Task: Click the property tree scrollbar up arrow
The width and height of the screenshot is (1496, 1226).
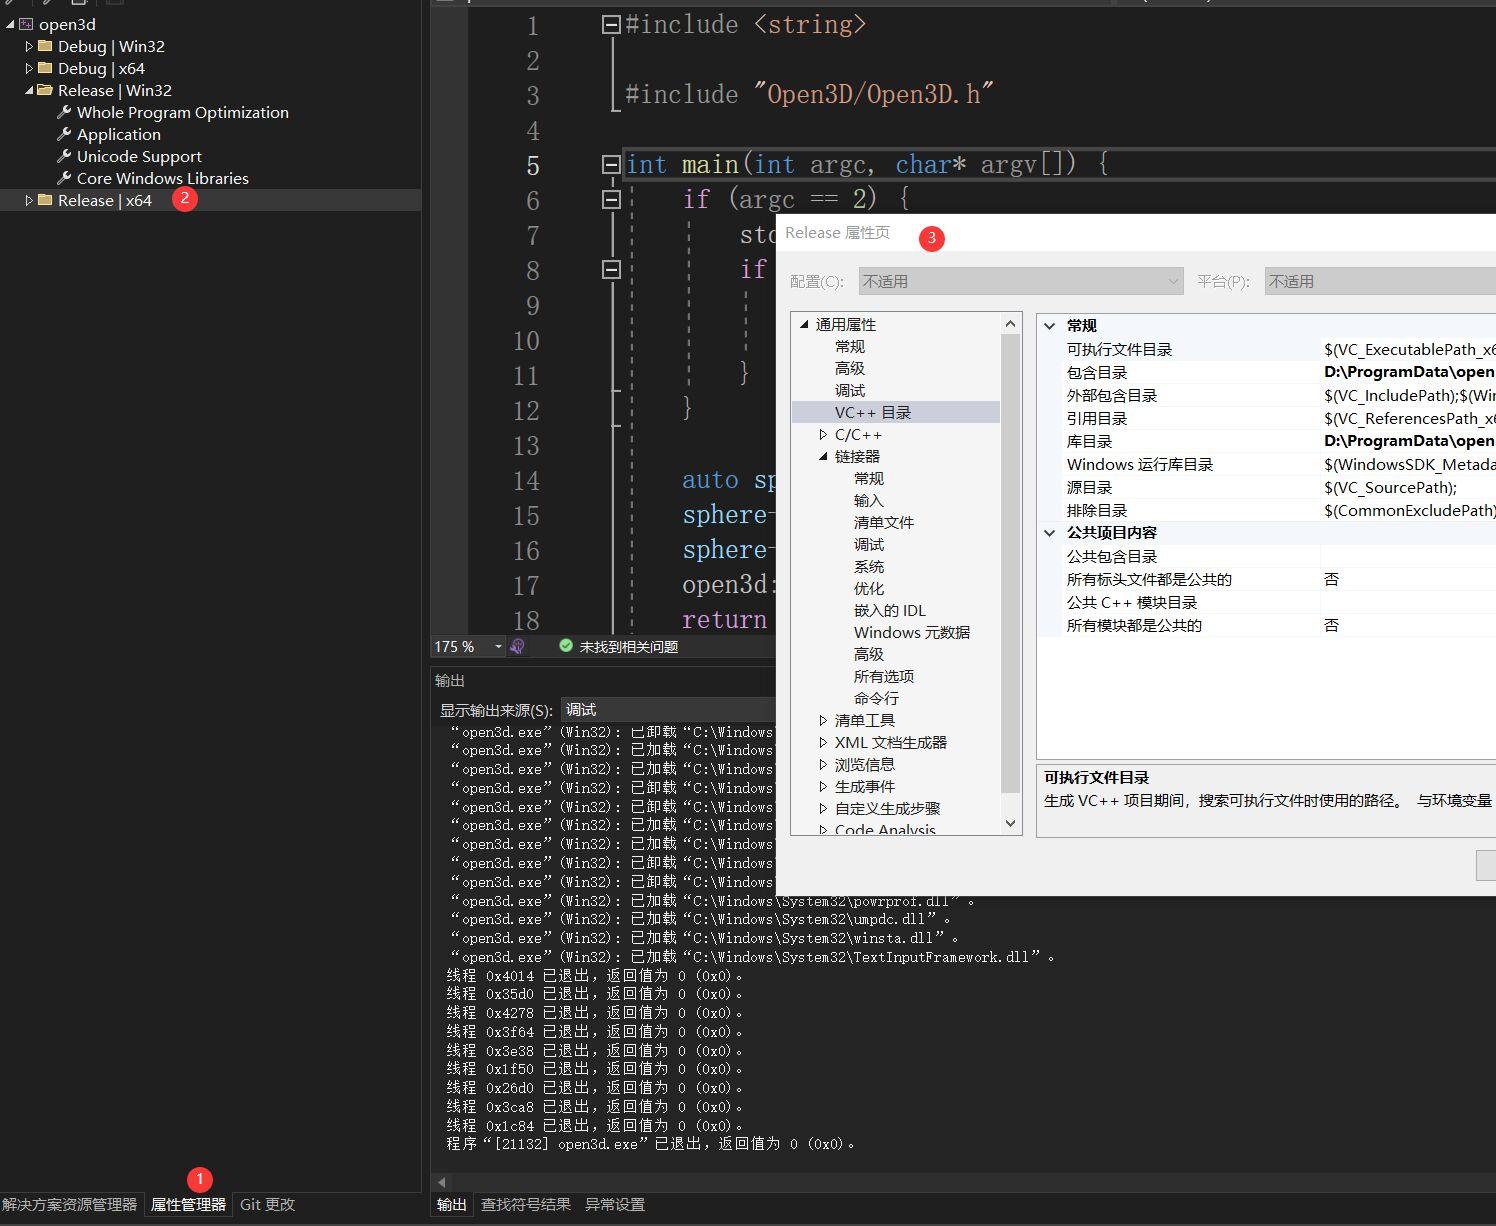Action: click(1010, 324)
